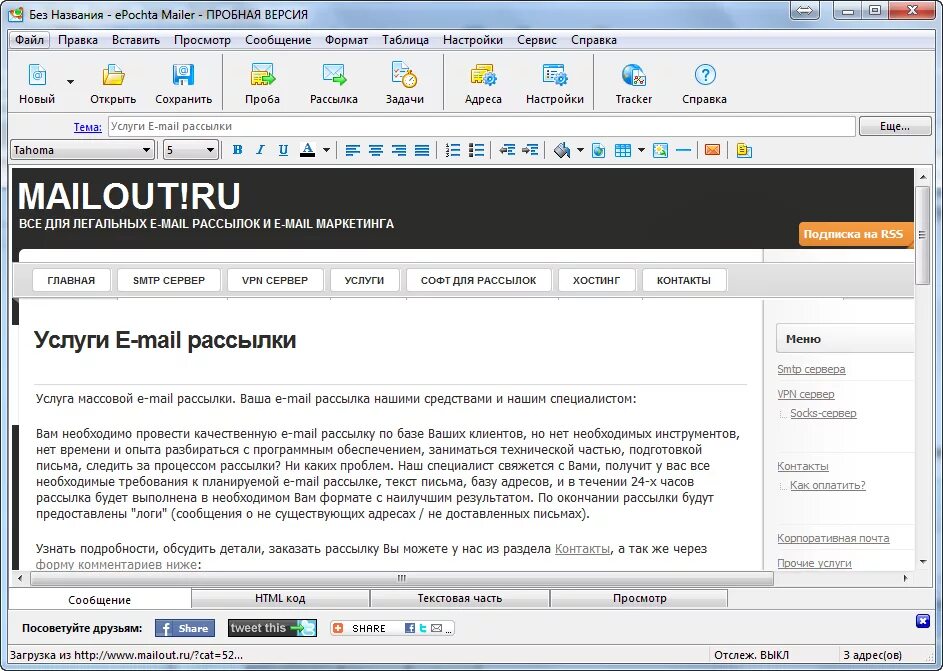
Task: Open the Таблица menu
Action: (405, 40)
